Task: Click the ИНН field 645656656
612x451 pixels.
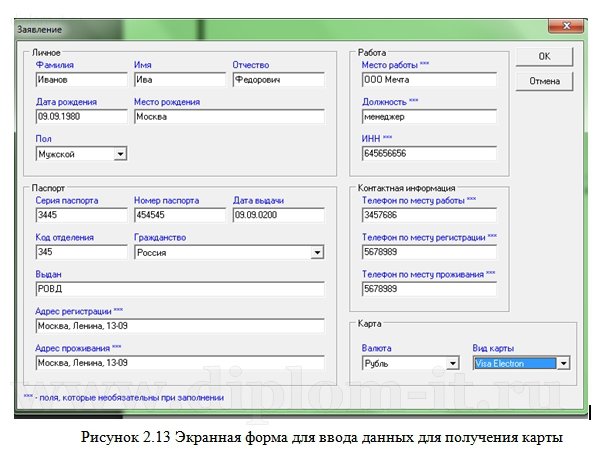Action: click(429, 153)
